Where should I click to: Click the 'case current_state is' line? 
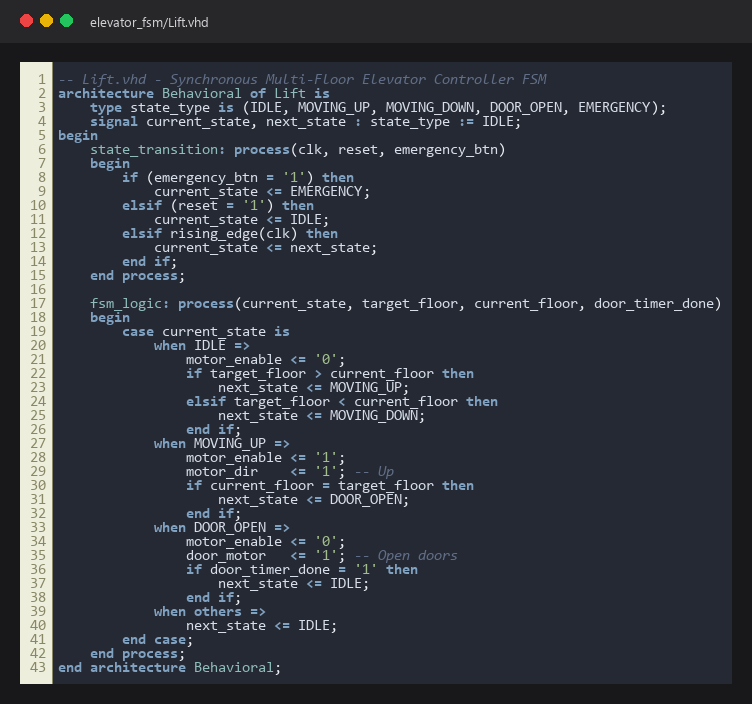206,331
